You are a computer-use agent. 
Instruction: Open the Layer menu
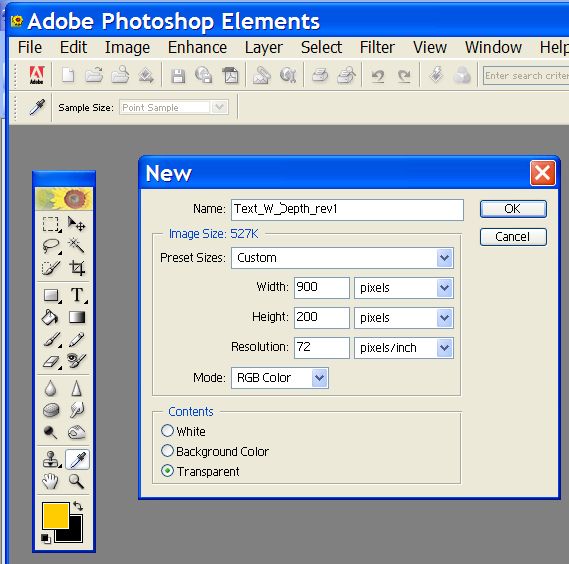(264, 47)
